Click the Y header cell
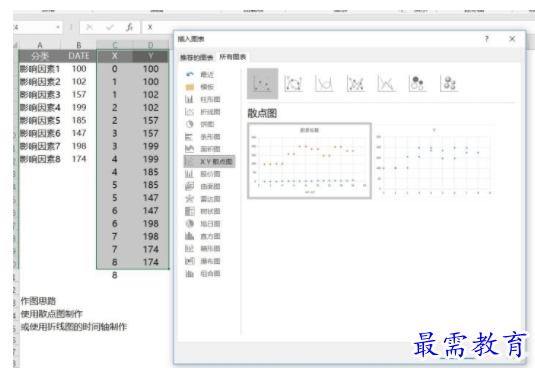 [x=150, y=56]
